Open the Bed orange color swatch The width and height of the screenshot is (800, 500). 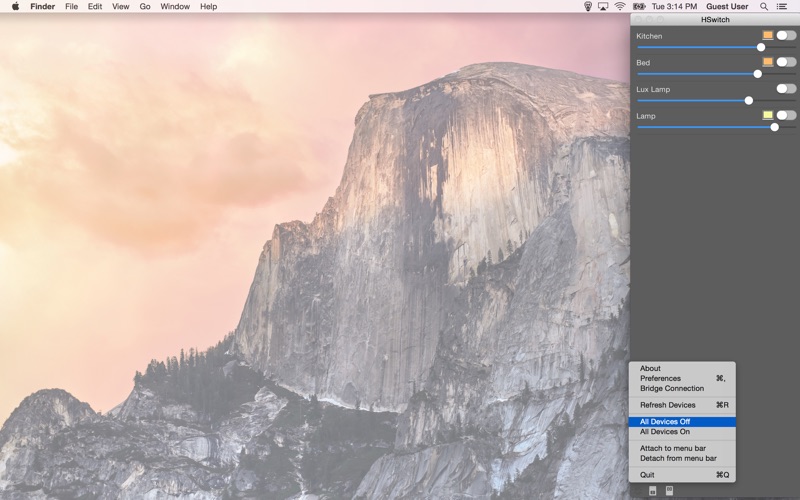pos(767,62)
